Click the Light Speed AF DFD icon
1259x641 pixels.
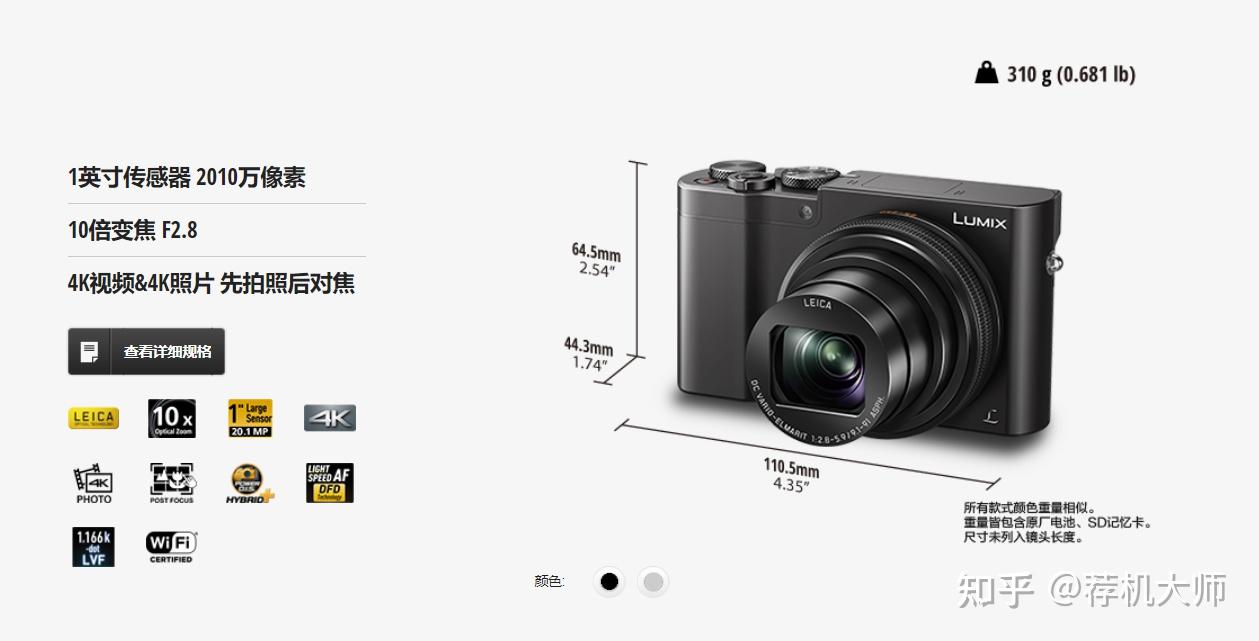point(330,483)
